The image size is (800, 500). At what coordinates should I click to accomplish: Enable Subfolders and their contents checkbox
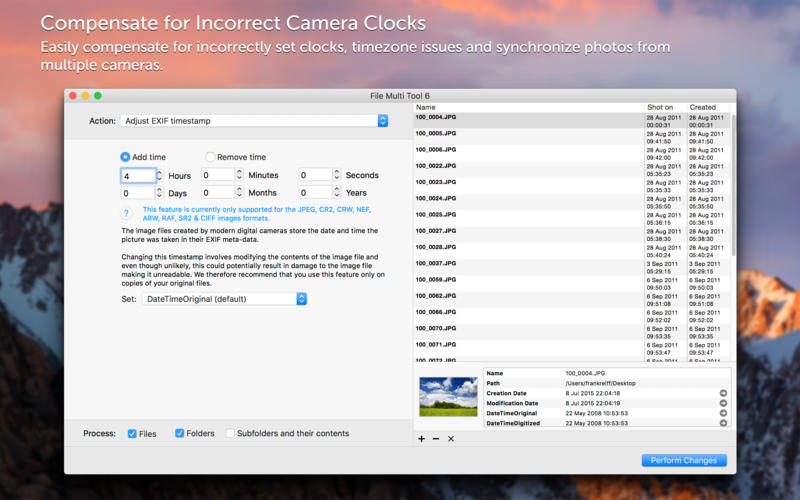pos(230,433)
